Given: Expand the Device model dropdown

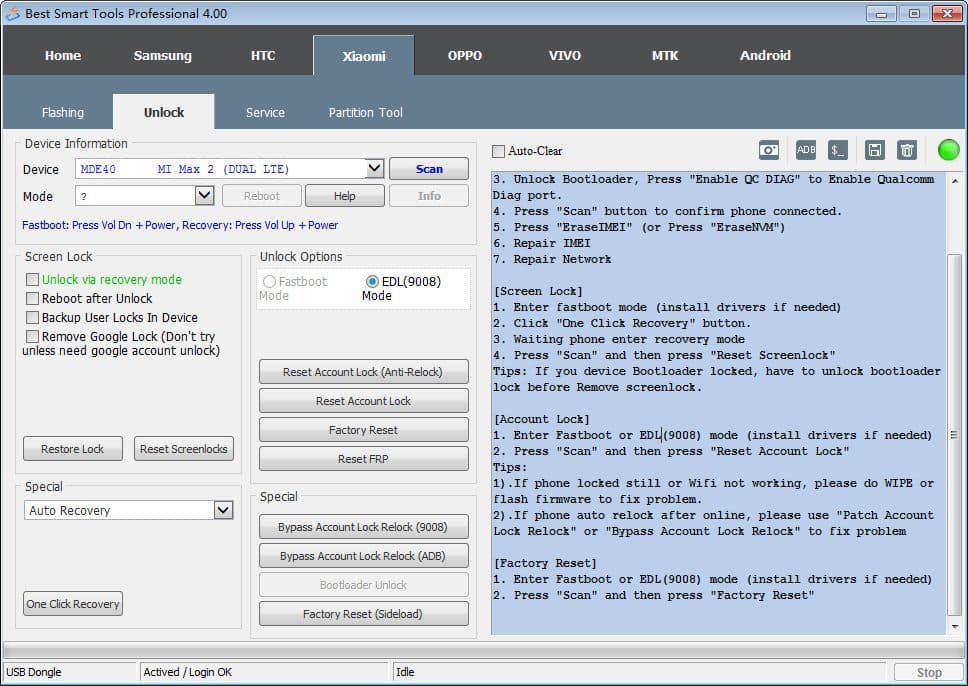Looking at the screenshot, I should coord(374,169).
